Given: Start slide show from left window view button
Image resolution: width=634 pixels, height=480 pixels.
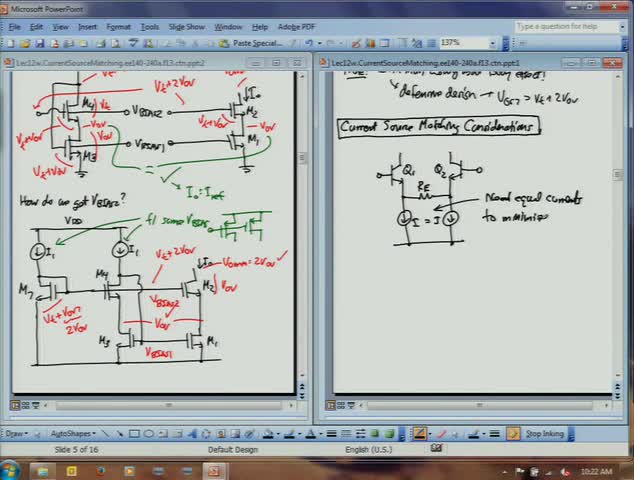Looking at the screenshot, I should 36,405.
